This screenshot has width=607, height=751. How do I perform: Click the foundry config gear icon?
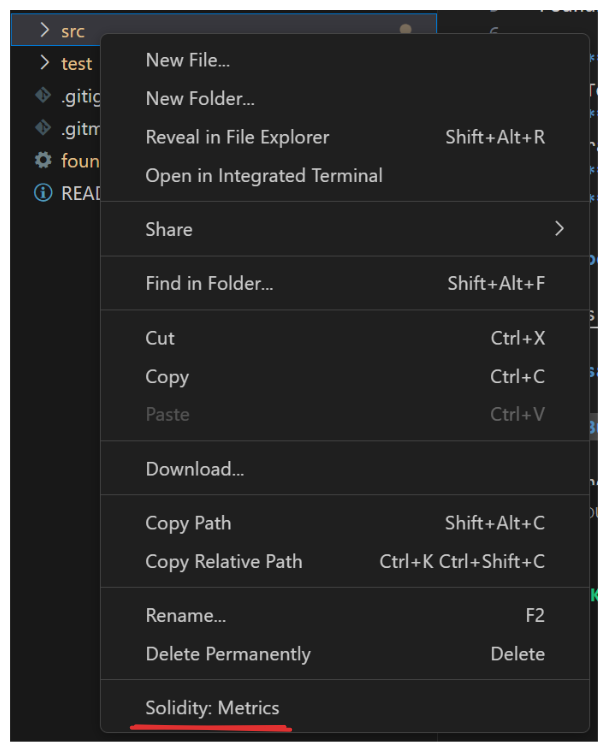pyautogui.click(x=43, y=160)
